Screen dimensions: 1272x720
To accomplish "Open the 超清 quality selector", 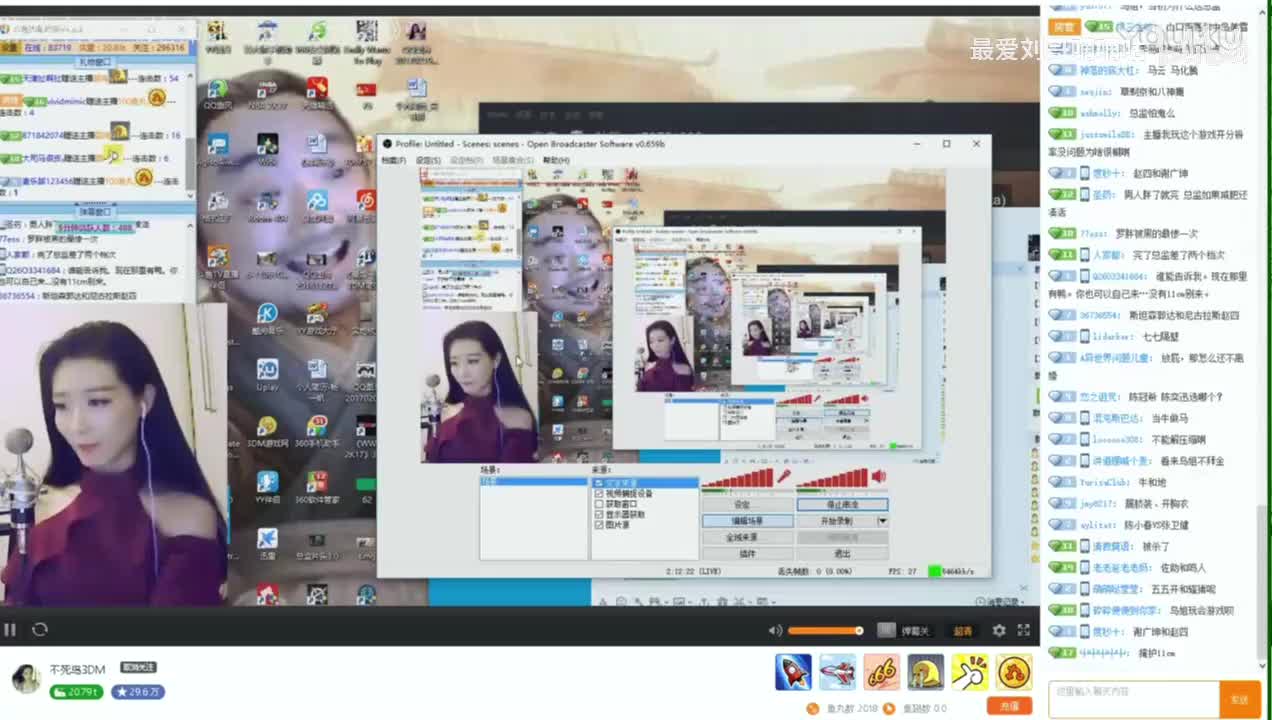I will tap(963, 631).
